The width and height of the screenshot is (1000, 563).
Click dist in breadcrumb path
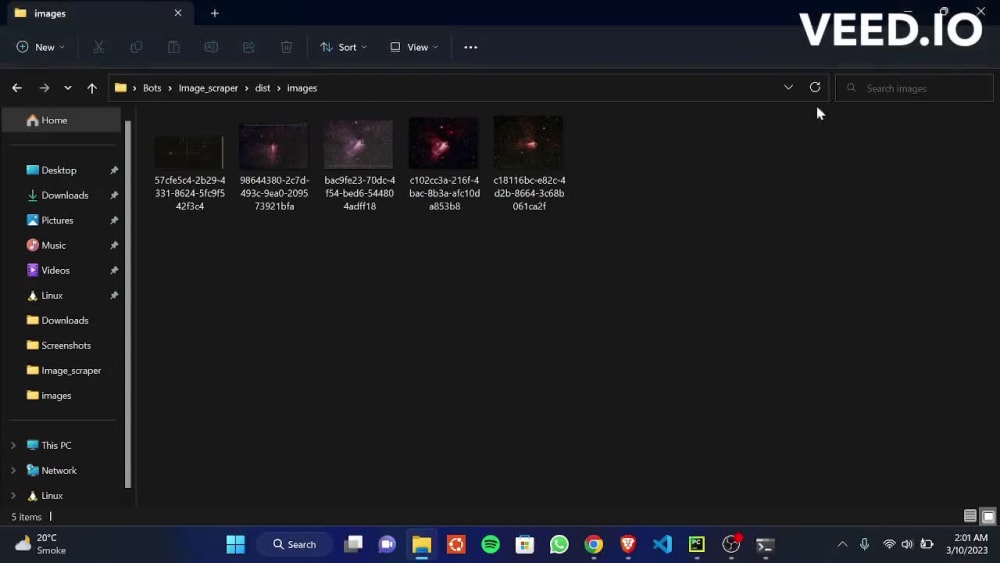coord(263,88)
